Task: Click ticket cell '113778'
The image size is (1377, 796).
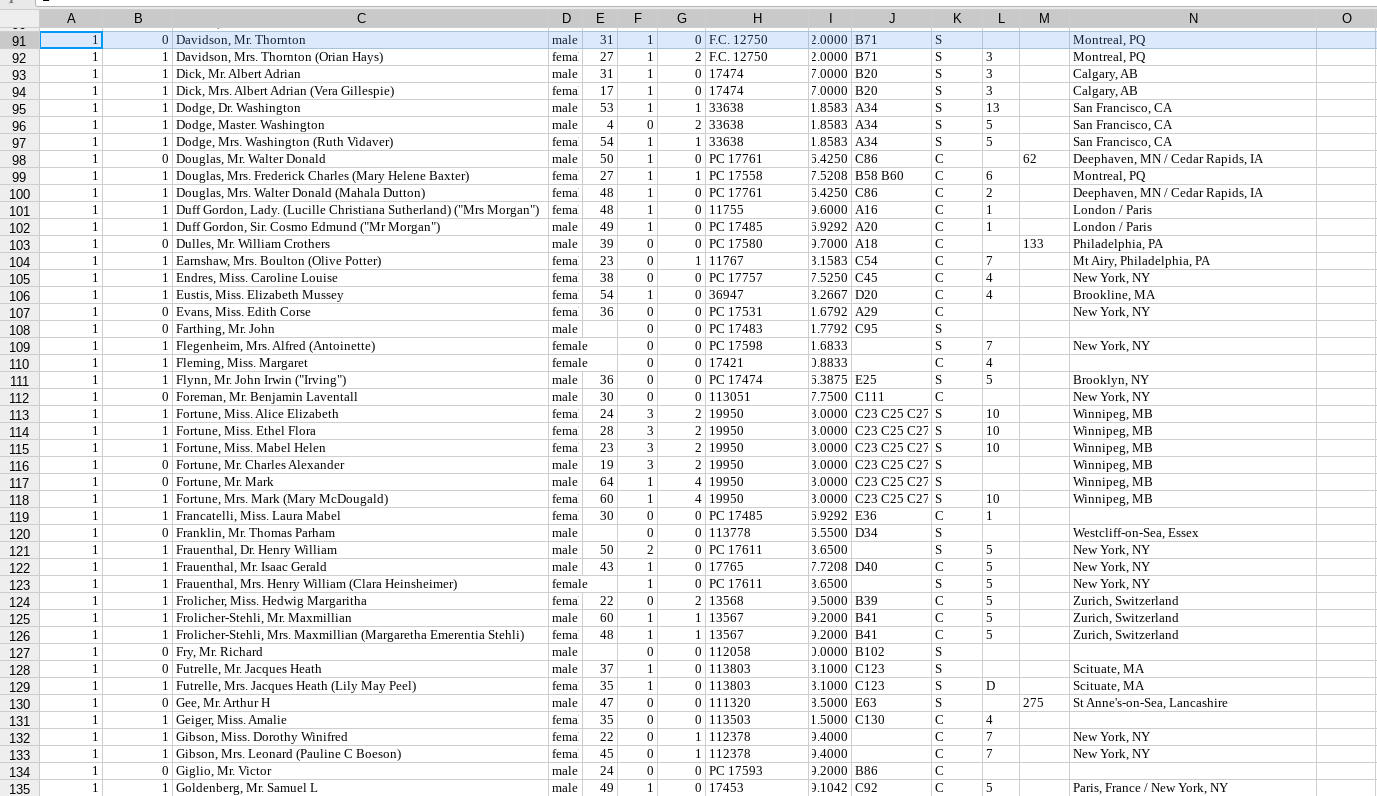Action: tap(757, 533)
